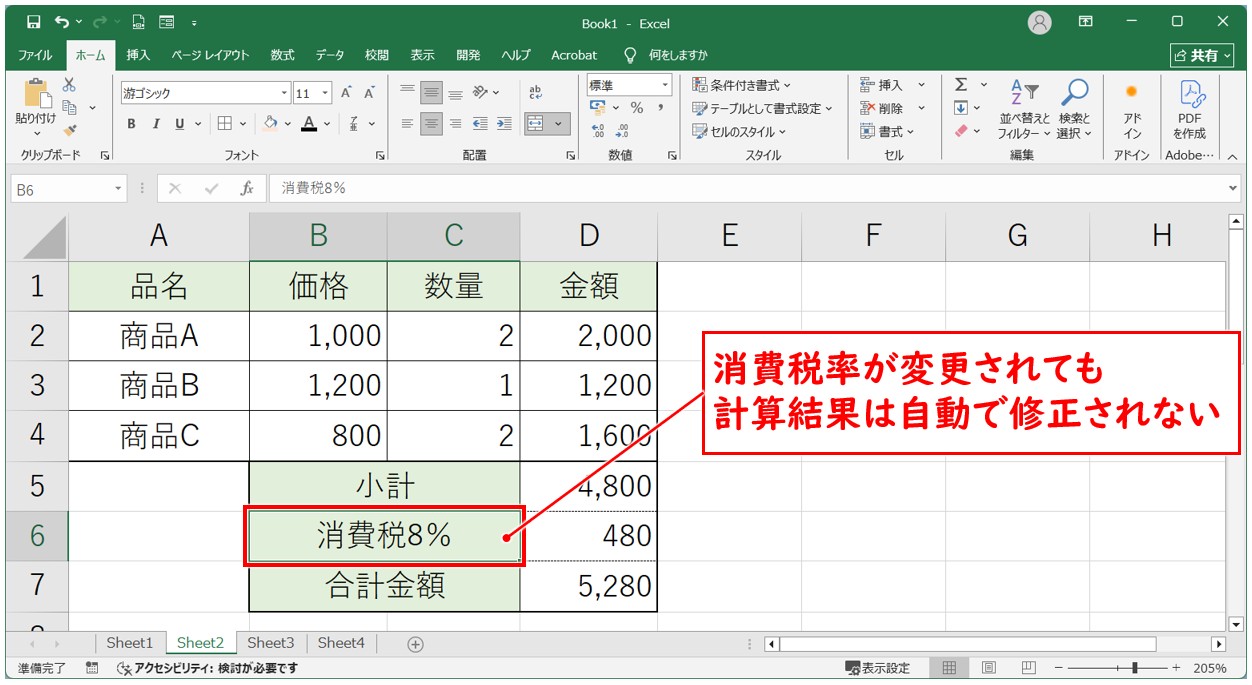
Task: Select cell D7 showing 5,280
Action: pos(589,586)
